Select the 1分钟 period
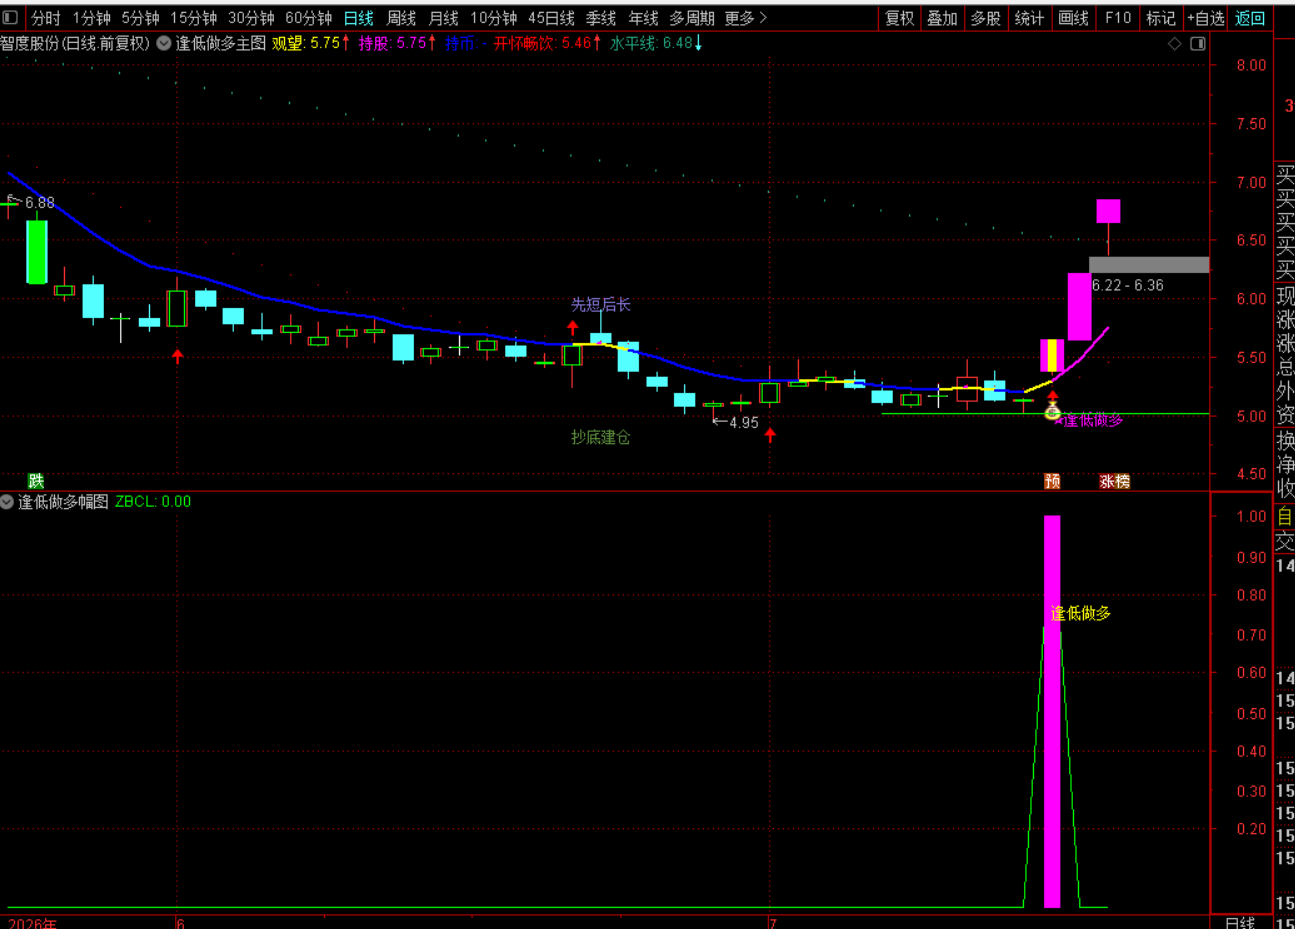Image resolution: width=1295 pixels, height=929 pixels. point(91,18)
